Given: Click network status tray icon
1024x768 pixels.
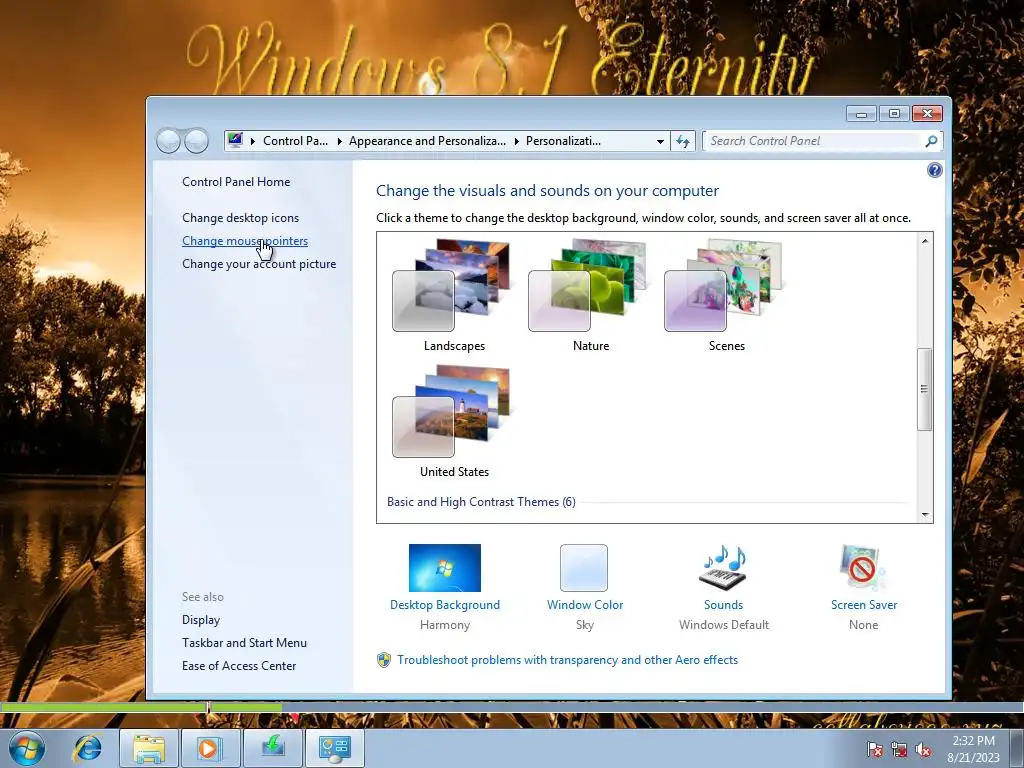Looking at the screenshot, I should [899, 749].
